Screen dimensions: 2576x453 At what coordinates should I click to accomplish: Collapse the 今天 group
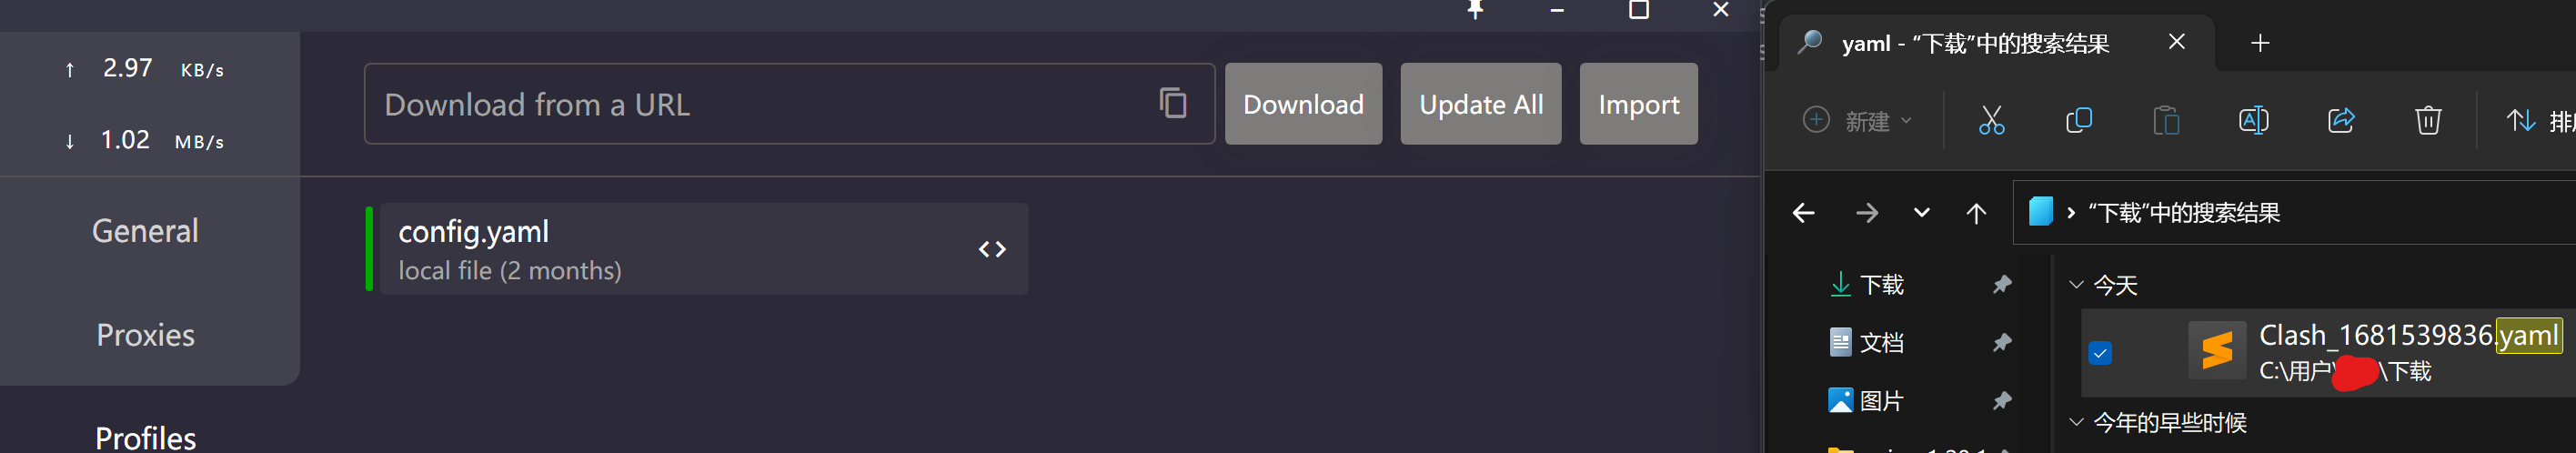point(2076,285)
